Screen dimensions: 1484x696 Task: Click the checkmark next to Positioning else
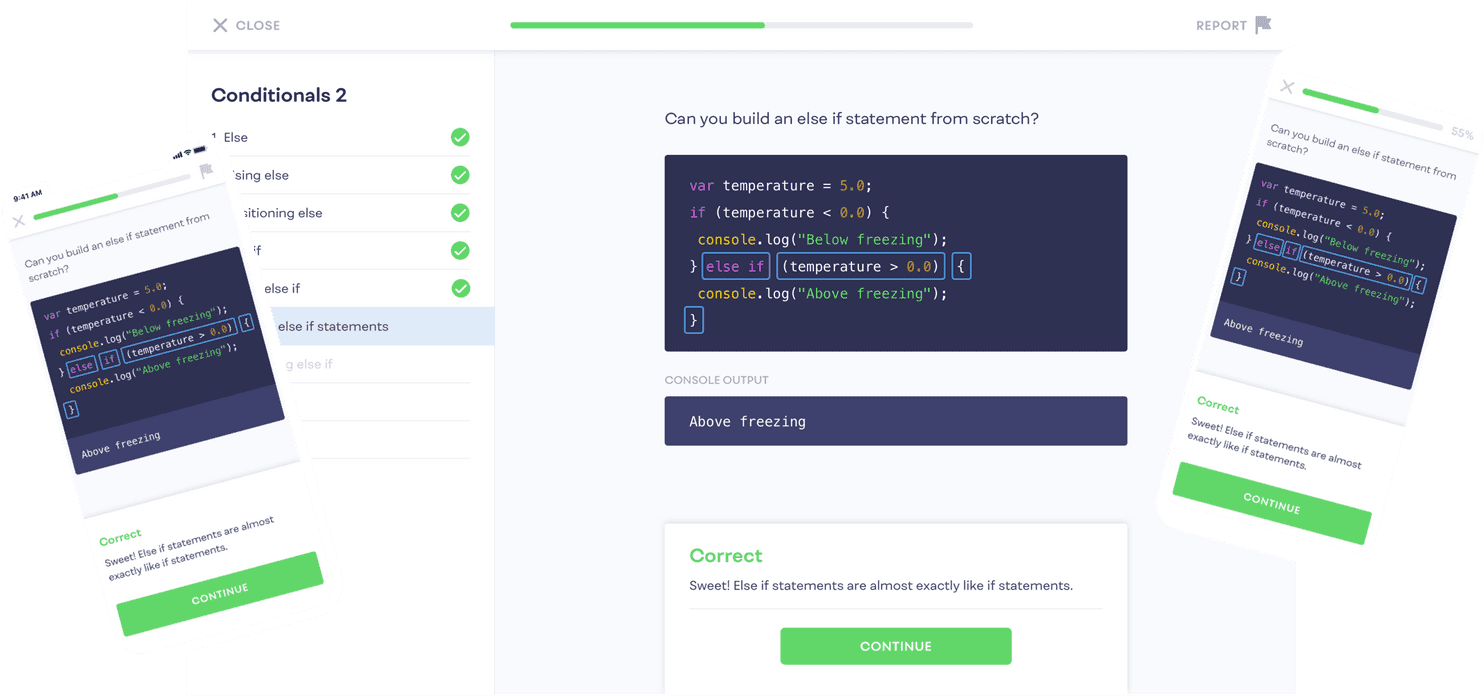[x=460, y=213]
